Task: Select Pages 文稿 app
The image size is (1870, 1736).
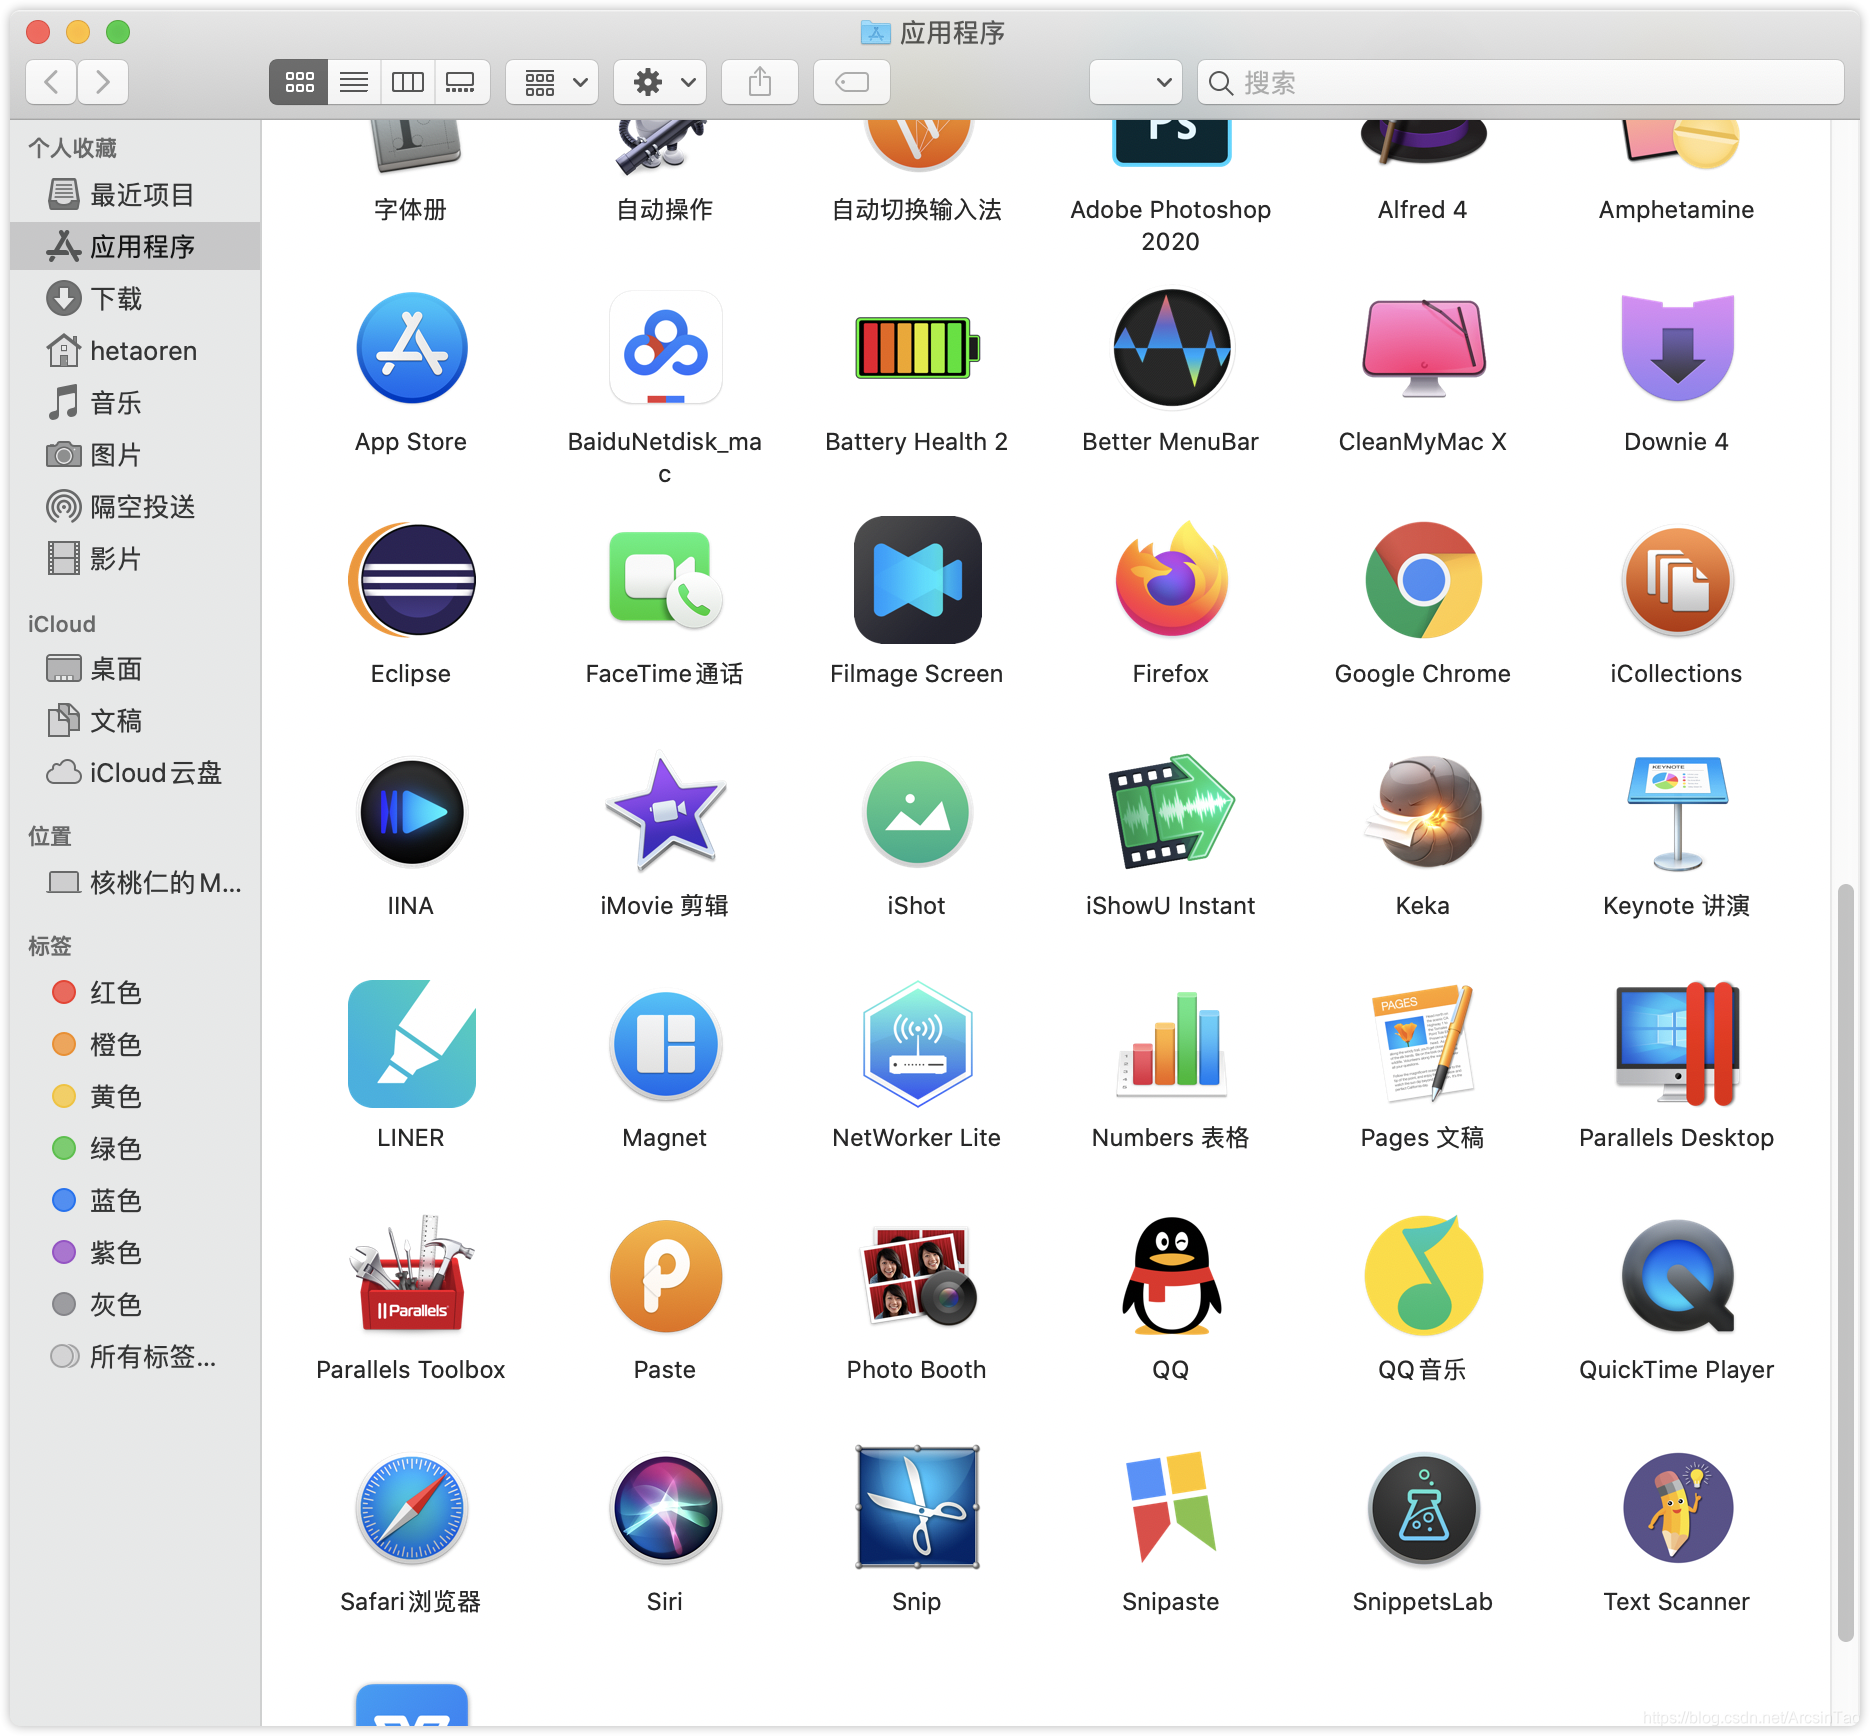Action: point(1423,1044)
